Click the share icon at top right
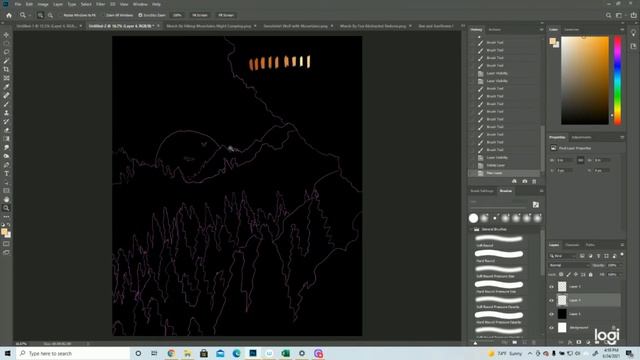 633,15
